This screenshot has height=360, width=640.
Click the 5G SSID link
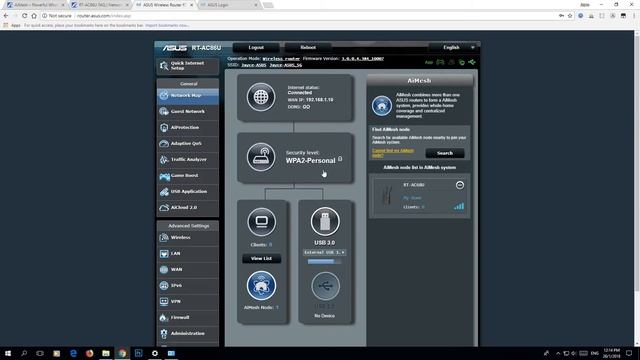pos(286,65)
